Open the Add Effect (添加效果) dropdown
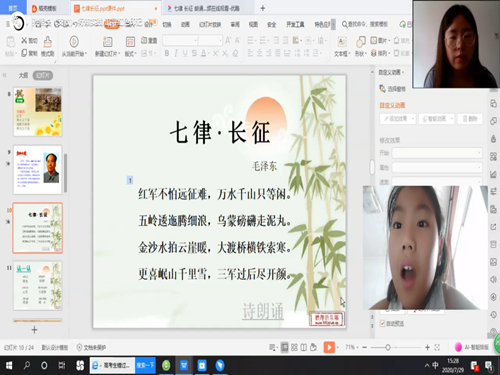 [398, 119]
